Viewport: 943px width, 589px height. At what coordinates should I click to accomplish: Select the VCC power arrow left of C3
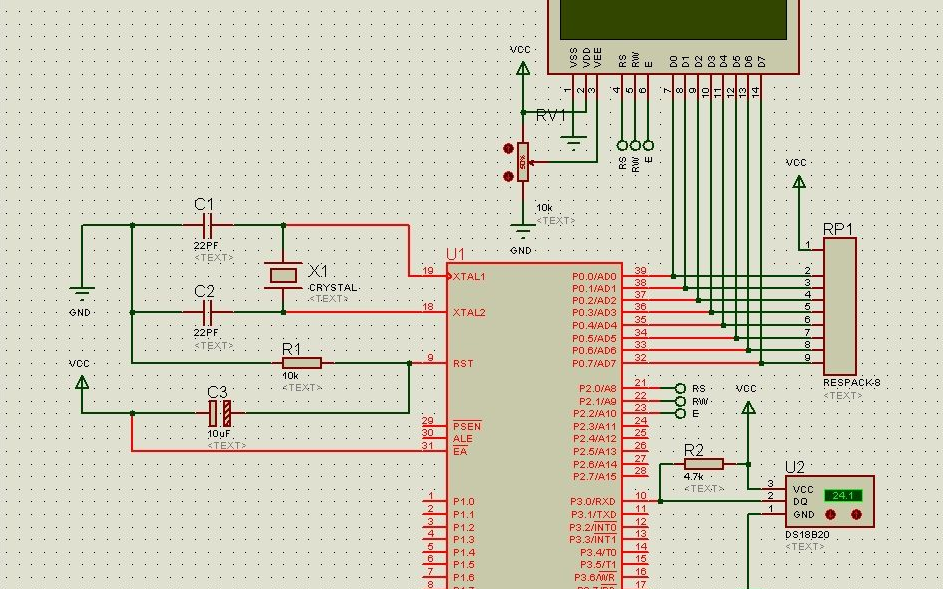click(x=82, y=382)
